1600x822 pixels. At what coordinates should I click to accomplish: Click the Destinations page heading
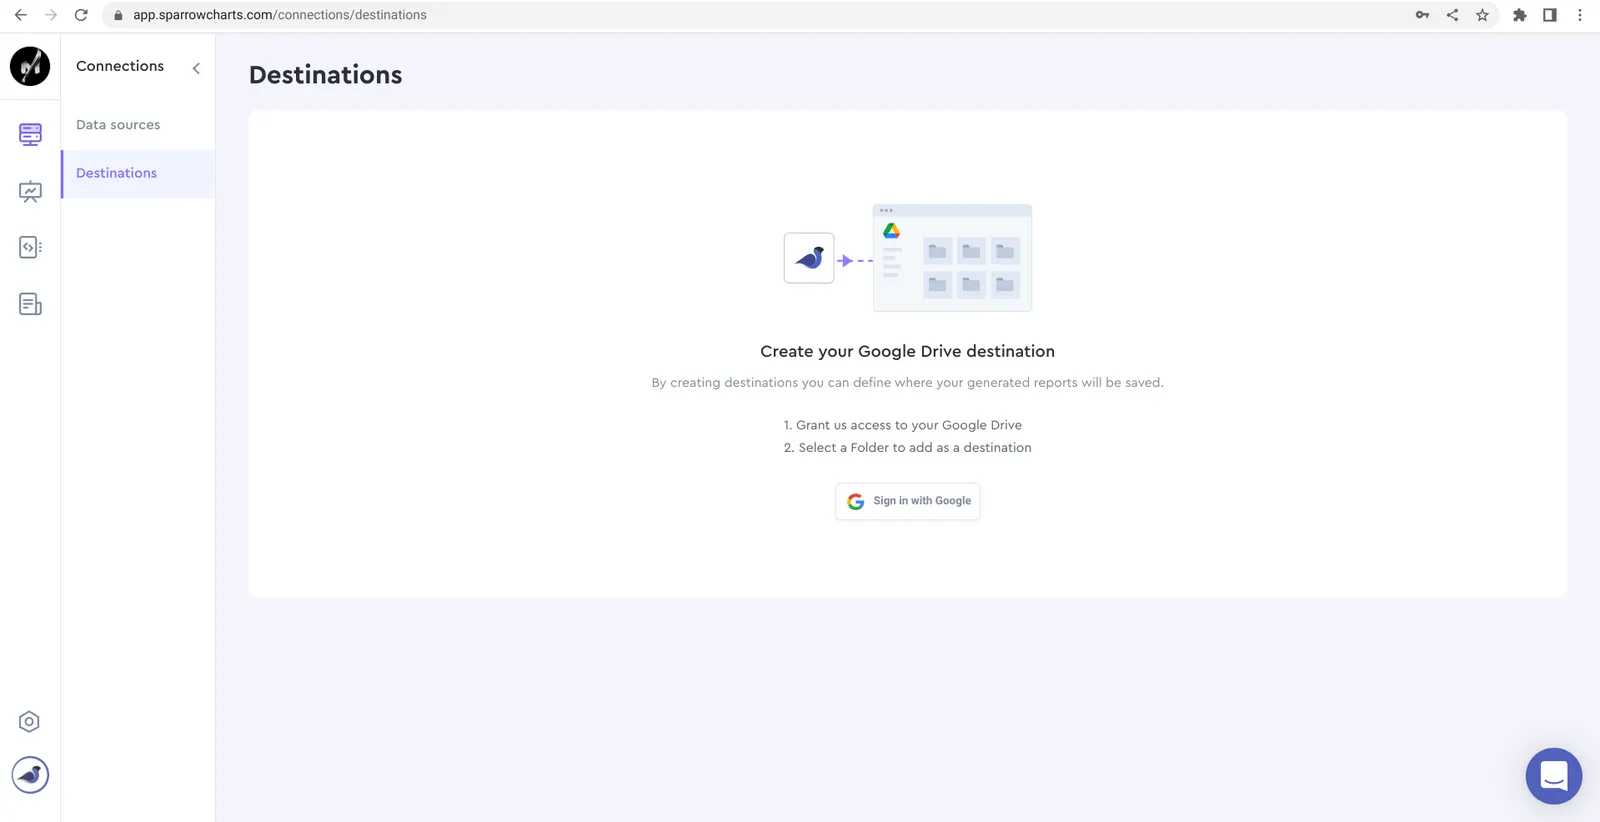(325, 75)
